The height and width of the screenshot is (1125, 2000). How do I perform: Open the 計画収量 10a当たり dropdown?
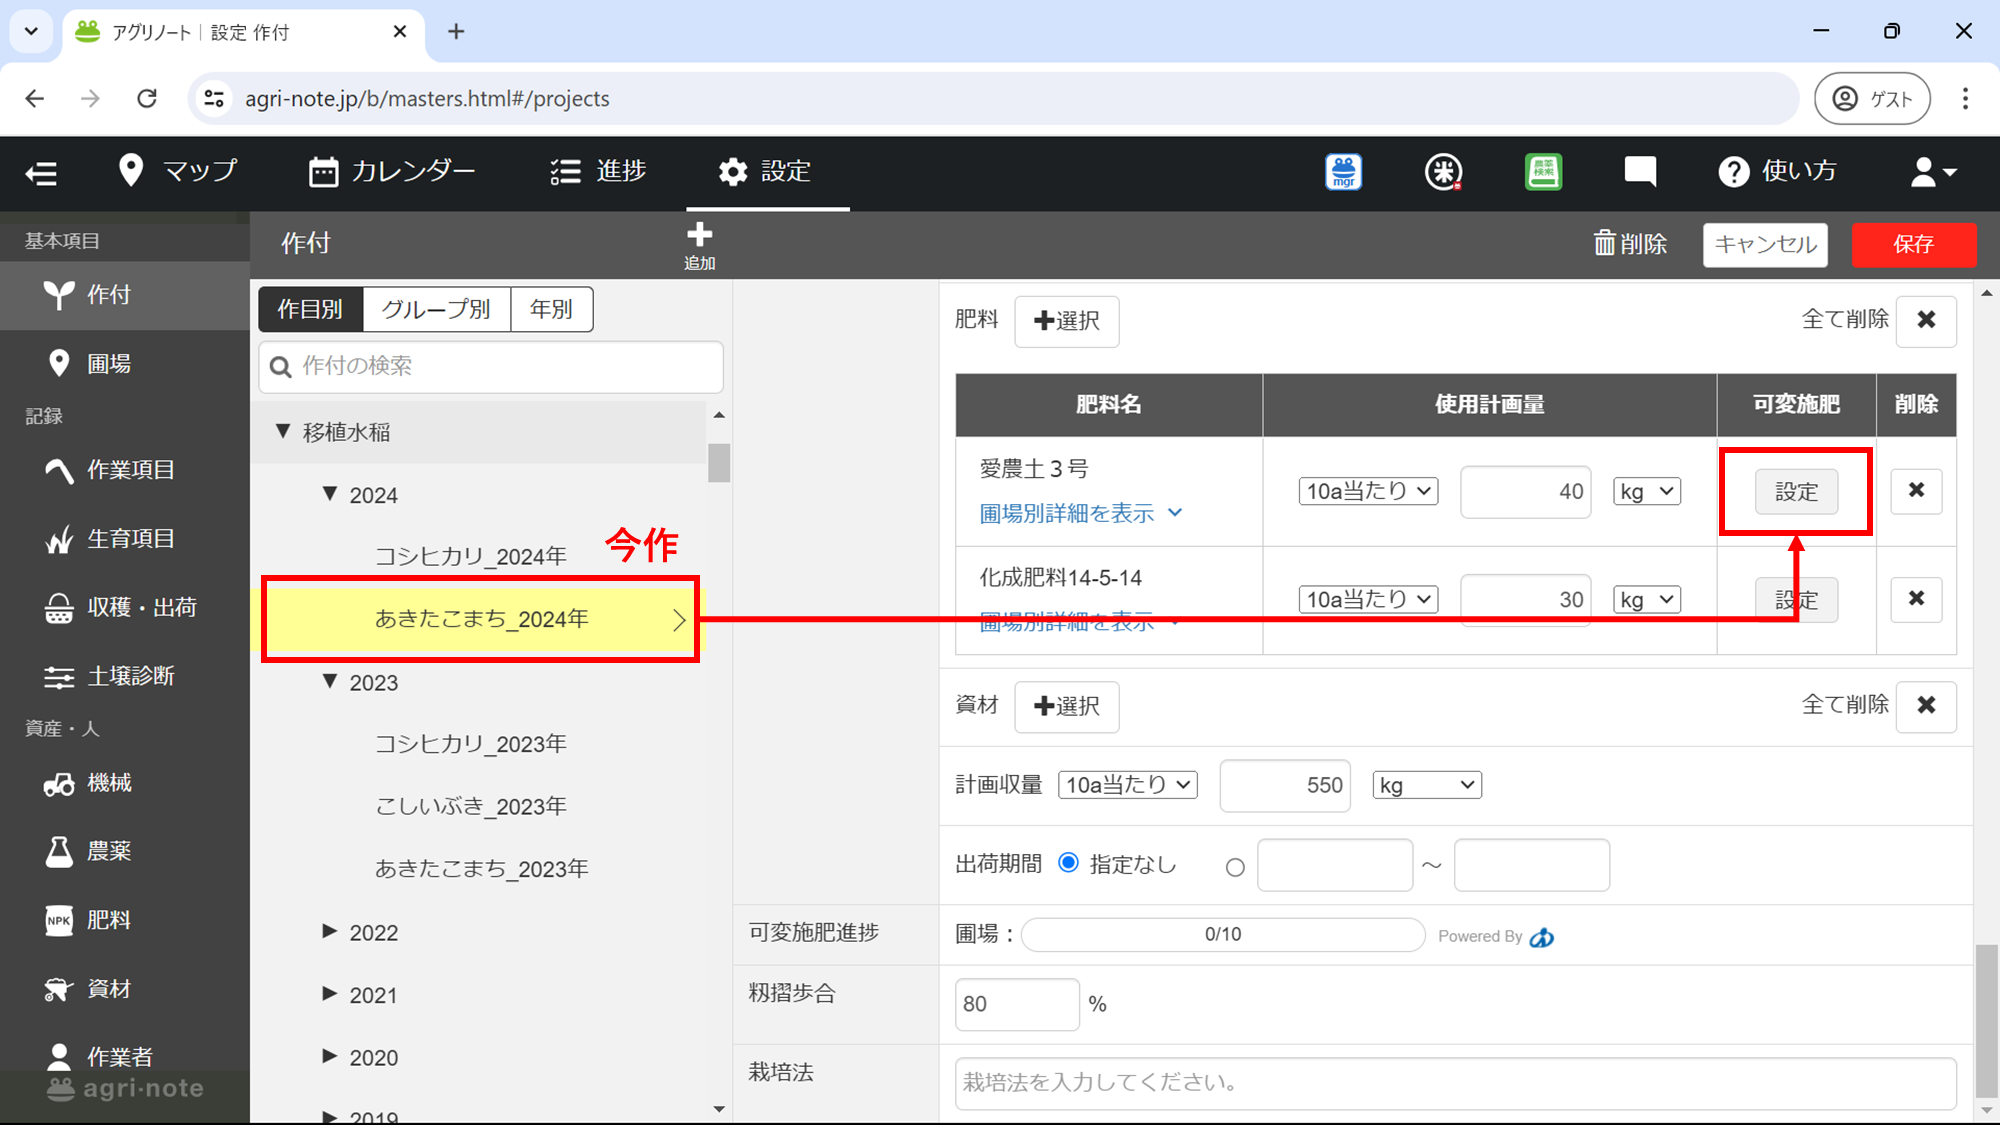(x=1127, y=785)
